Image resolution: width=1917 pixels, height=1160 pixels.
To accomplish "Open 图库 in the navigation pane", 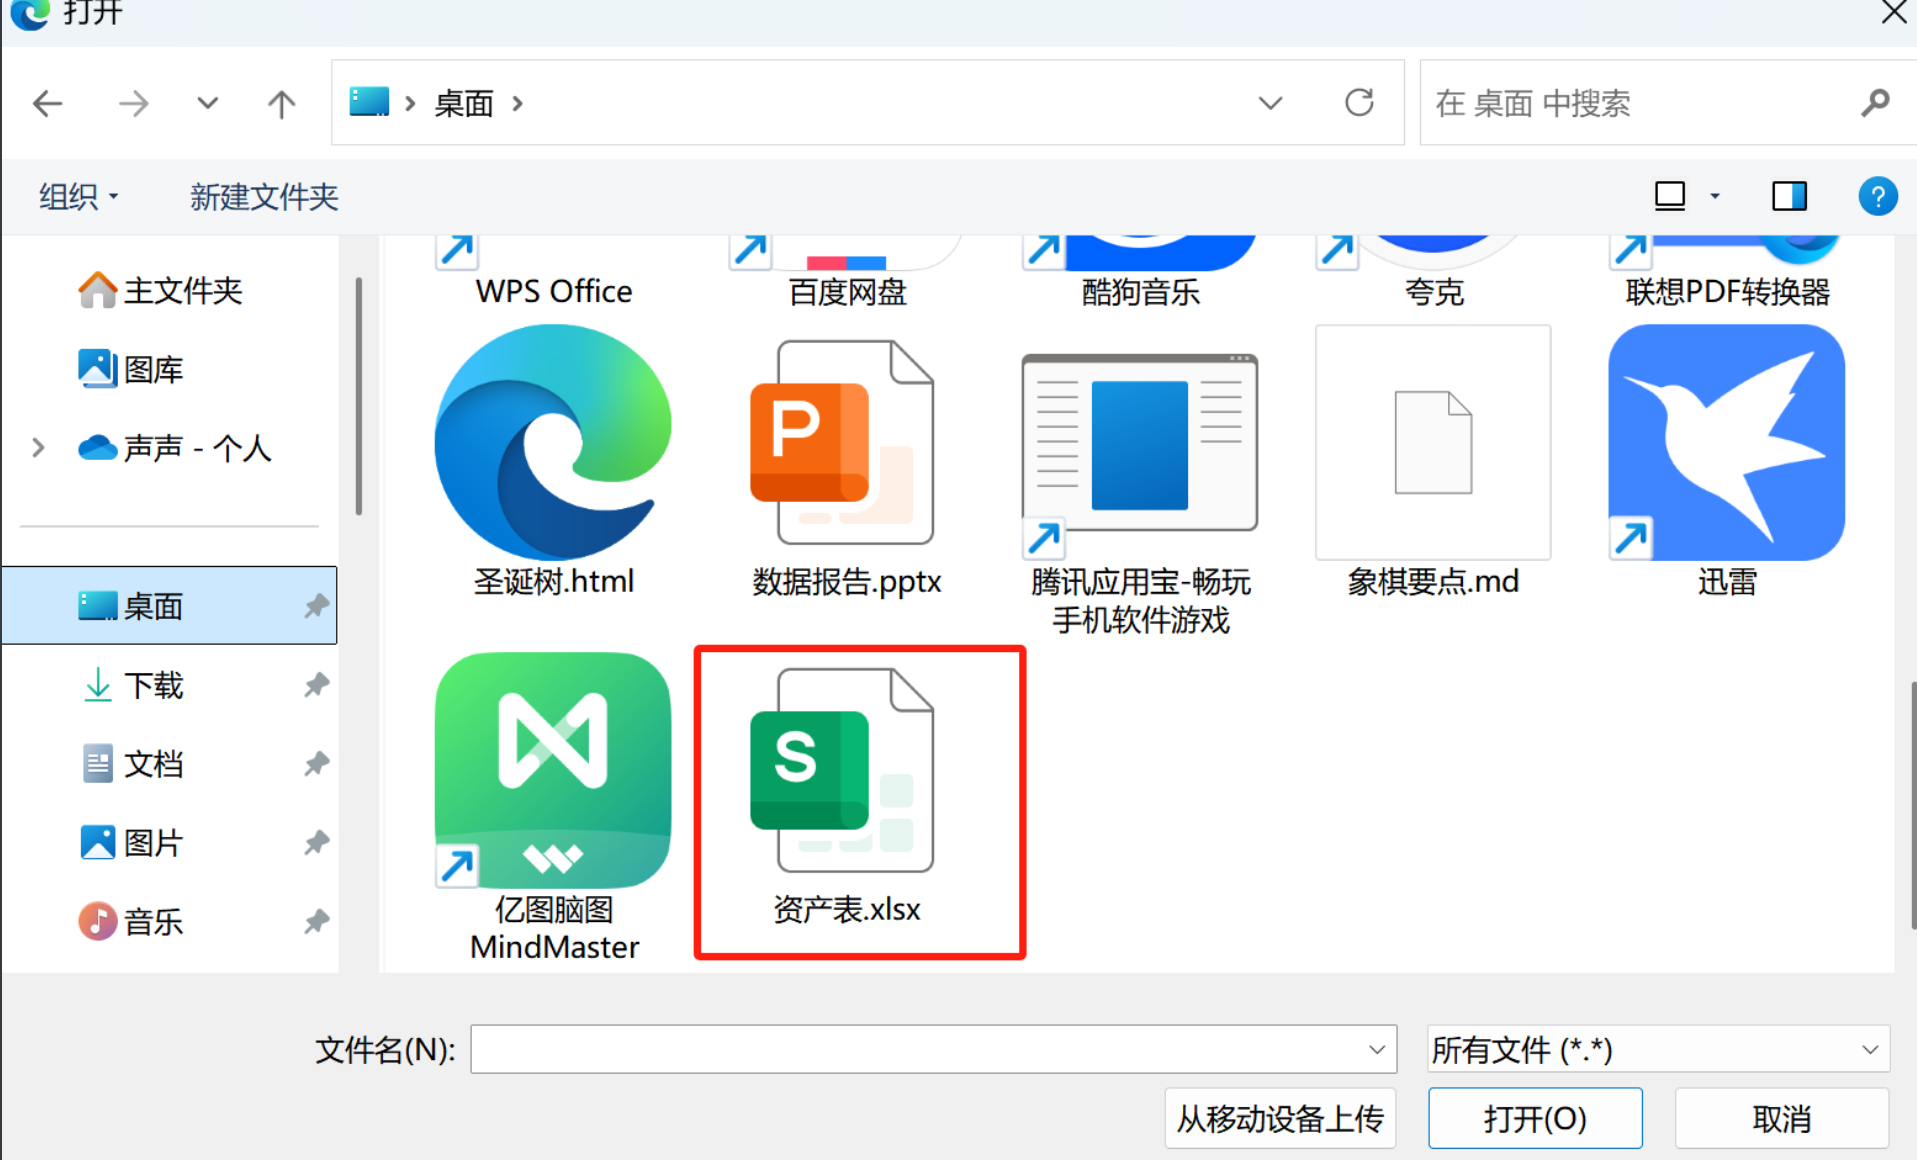I will pyautogui.click(x=131, y=369).
